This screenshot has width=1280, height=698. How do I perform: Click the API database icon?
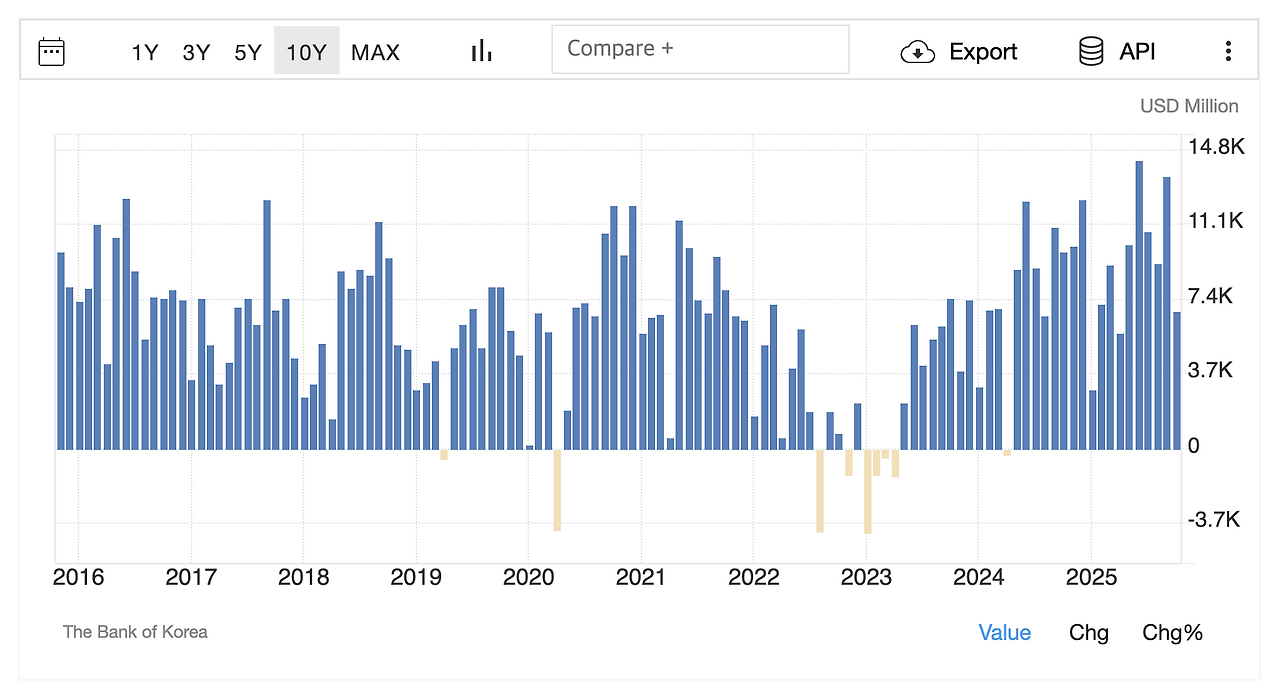(x=1091, y=51)
